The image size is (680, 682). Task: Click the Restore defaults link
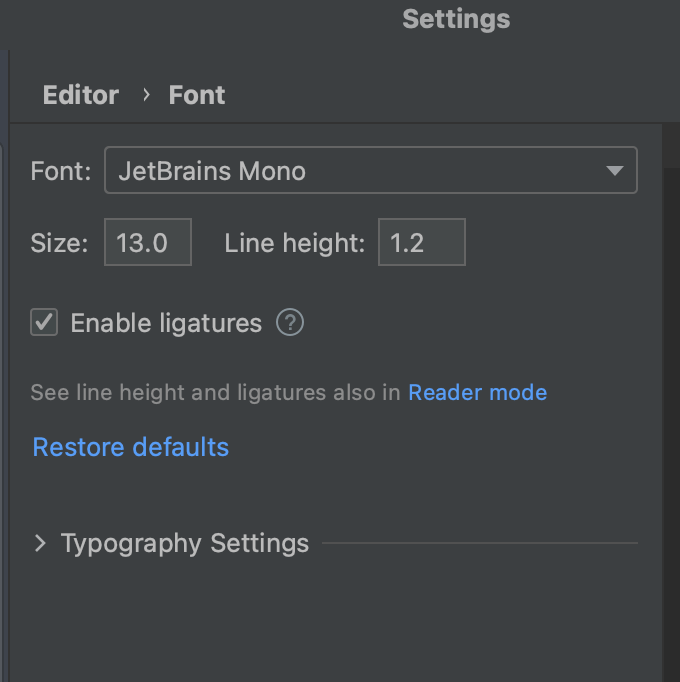(x=131, y=447)
